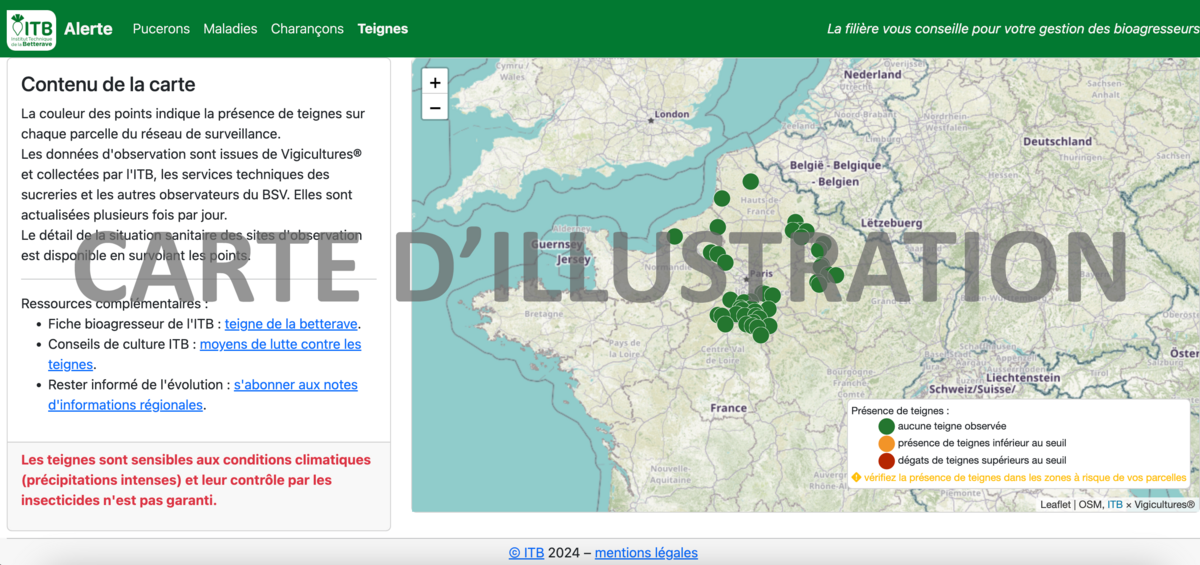Image resolution: width=1200 pixels, height=565 pixels.
Task: Open the mentions légales link
Action: pos(646,552)
